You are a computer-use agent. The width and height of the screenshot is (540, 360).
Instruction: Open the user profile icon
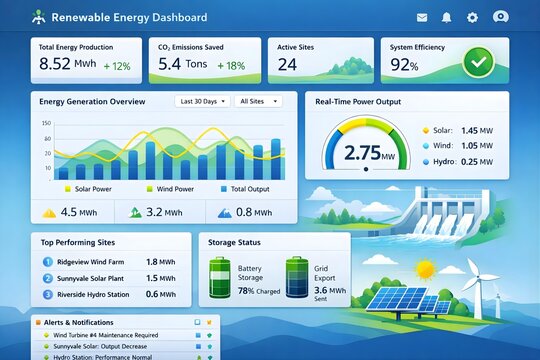click(501, 17)
